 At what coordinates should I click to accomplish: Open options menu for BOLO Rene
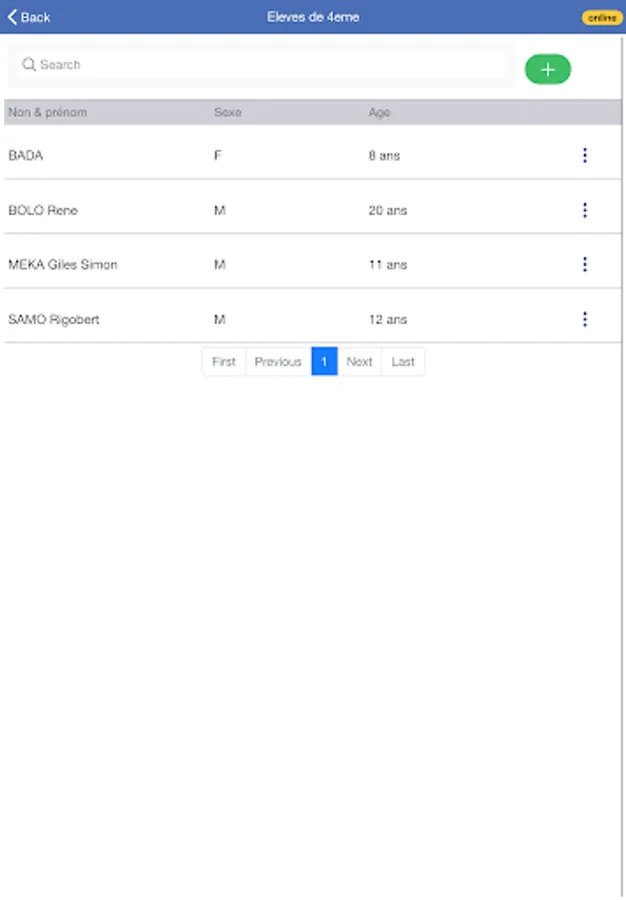click(585, 210)
